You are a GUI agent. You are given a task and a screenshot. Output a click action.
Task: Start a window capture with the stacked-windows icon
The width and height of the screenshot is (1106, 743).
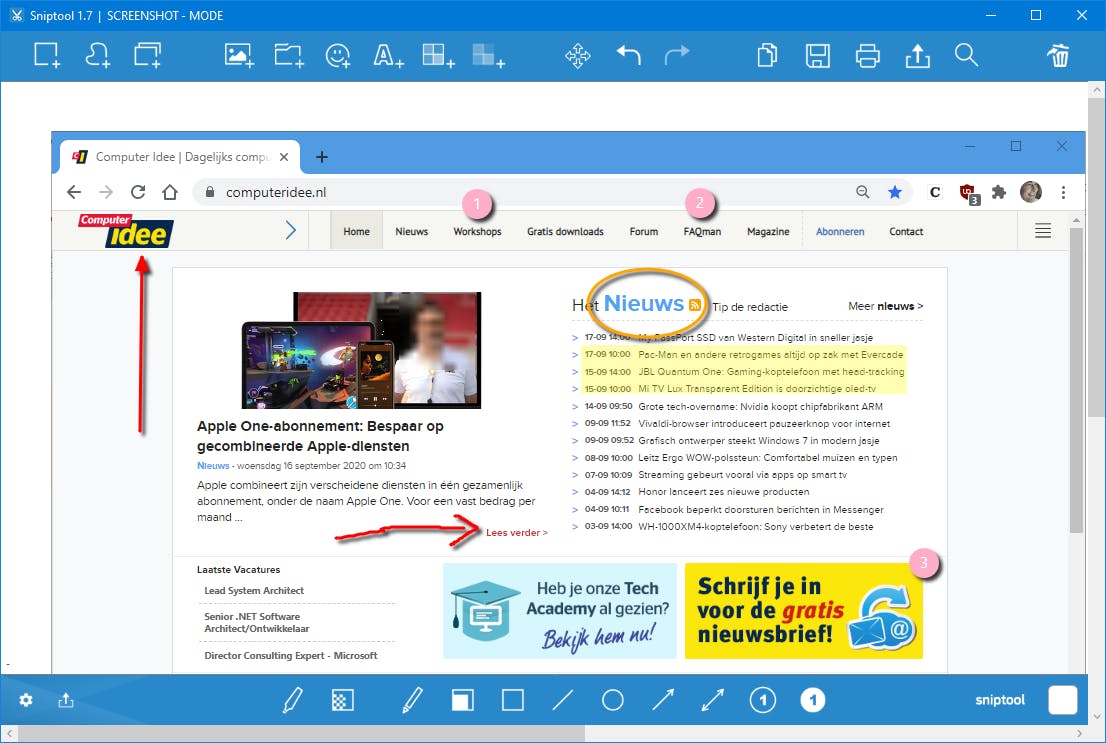[x=147, y=55]
